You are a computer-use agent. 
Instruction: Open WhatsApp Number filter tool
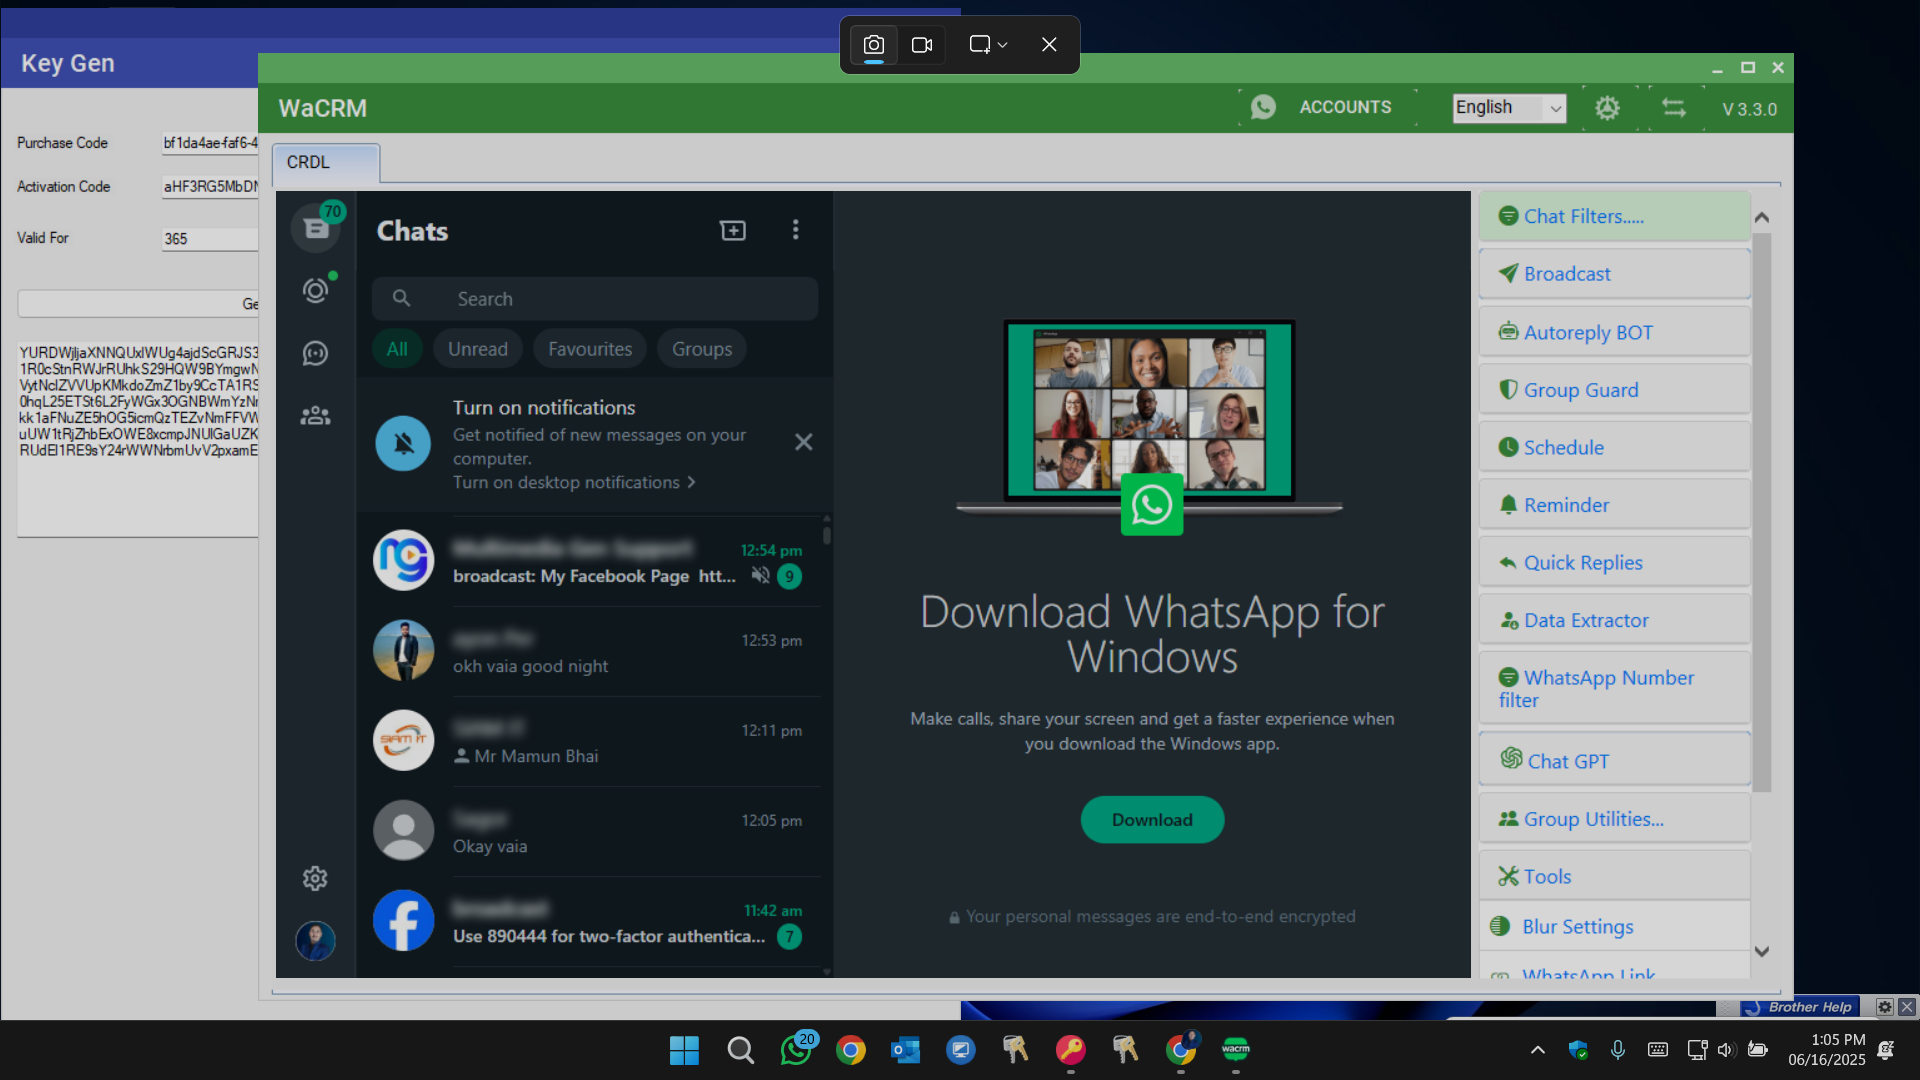(1614, 689)
